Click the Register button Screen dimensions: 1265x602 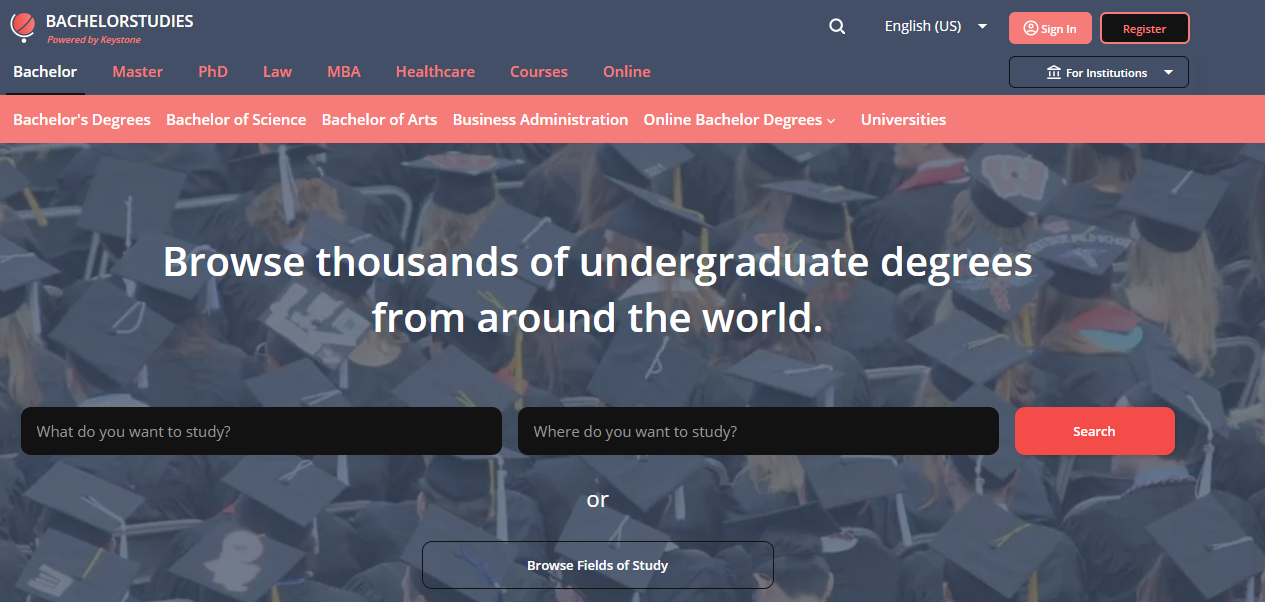pyautogui.click(x=1144, y=28)
